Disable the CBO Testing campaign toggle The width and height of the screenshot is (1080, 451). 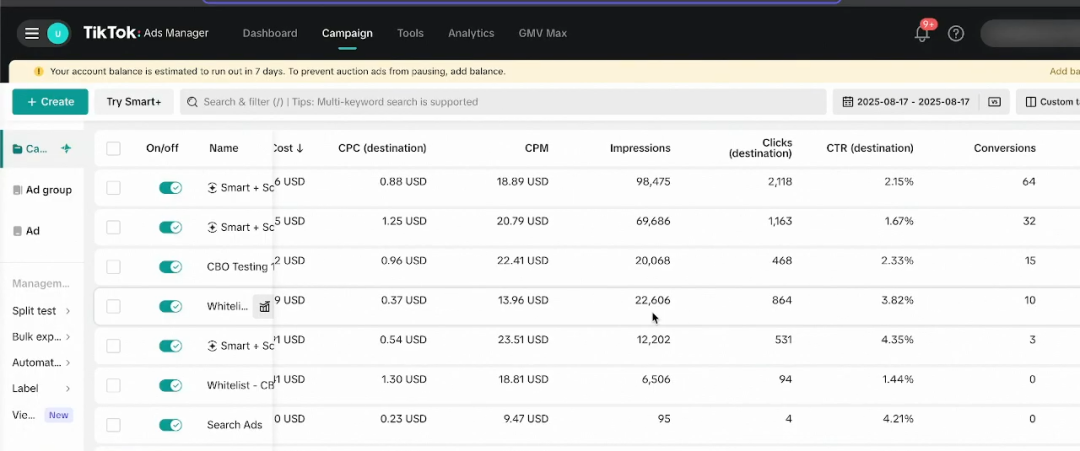click(170, 267)
